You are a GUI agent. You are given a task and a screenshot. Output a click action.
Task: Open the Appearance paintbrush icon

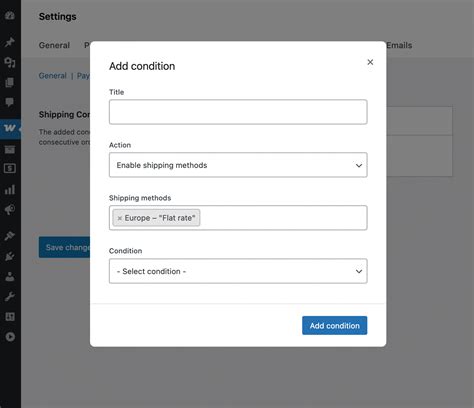pos(10,236)
